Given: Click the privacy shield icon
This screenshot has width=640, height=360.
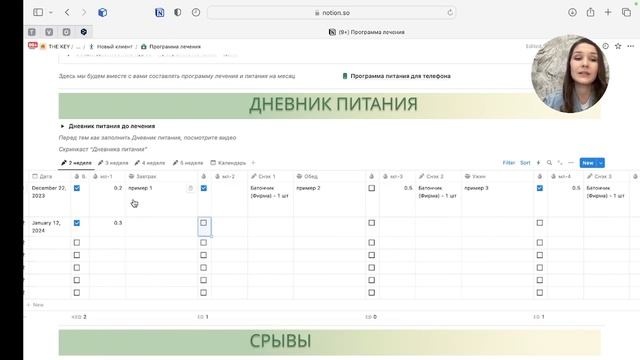Looking at the screenshot, I should [178, 12].
